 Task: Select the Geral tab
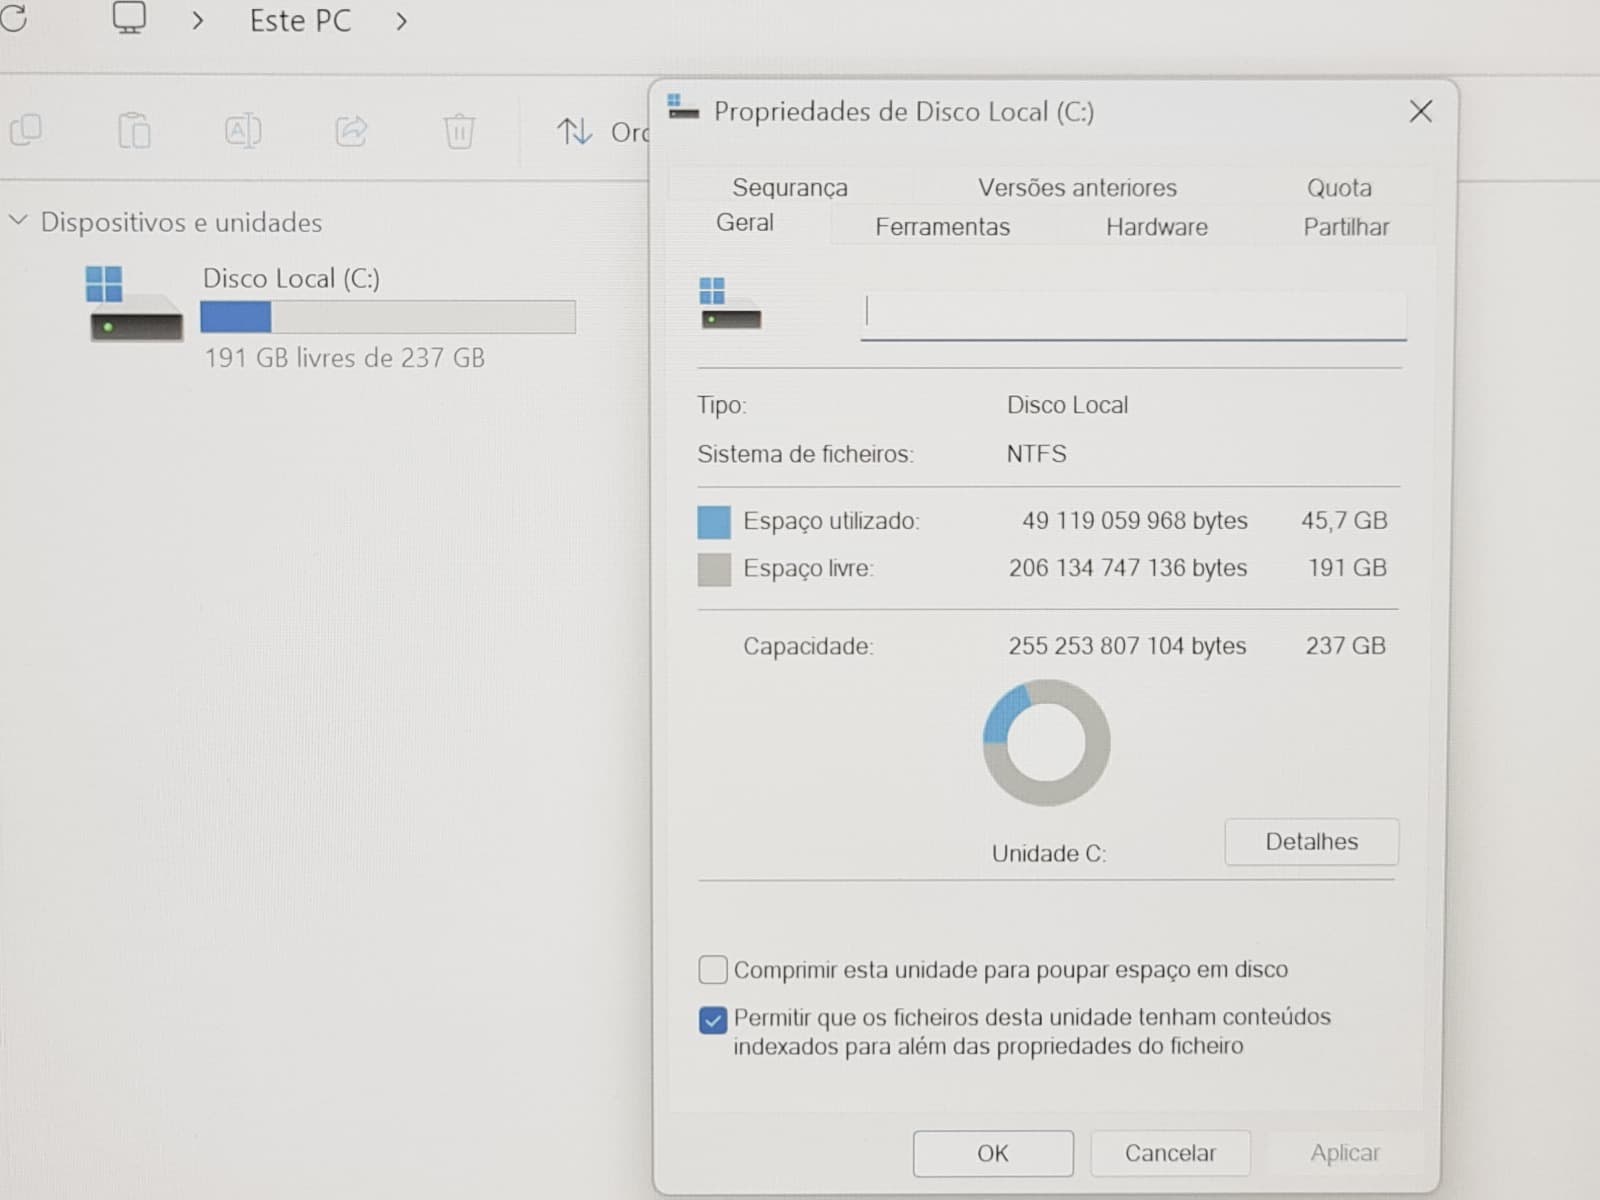(x=745, y=222)
